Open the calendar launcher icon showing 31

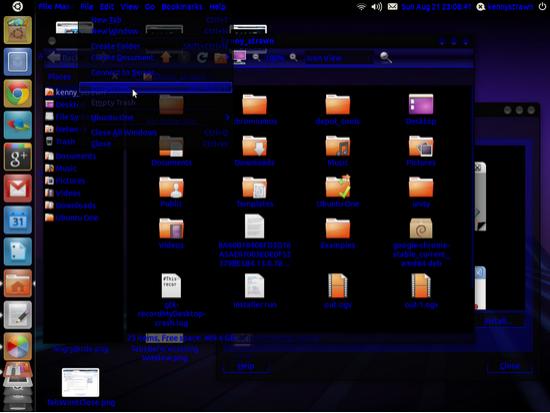tap(18, 220)
